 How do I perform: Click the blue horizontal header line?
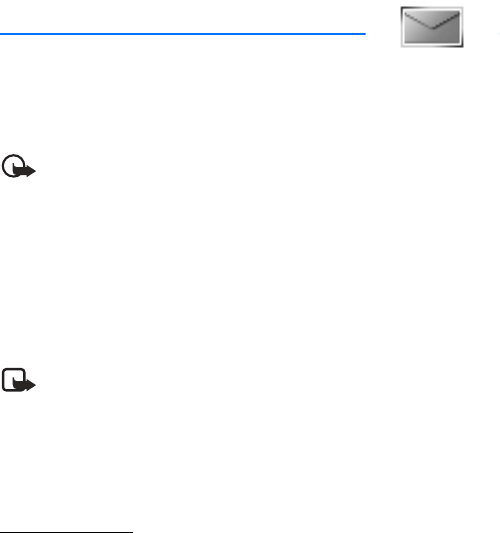click(x=183, y=34)
